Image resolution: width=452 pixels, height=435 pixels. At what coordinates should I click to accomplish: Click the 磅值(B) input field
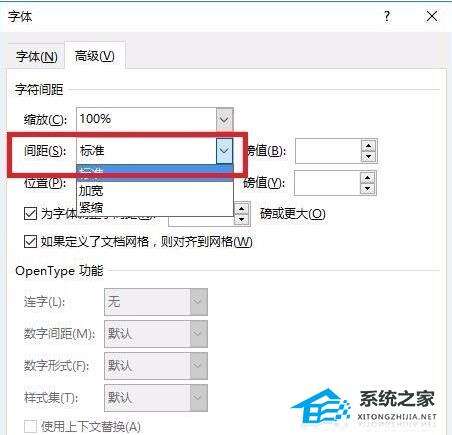(328, 151)
